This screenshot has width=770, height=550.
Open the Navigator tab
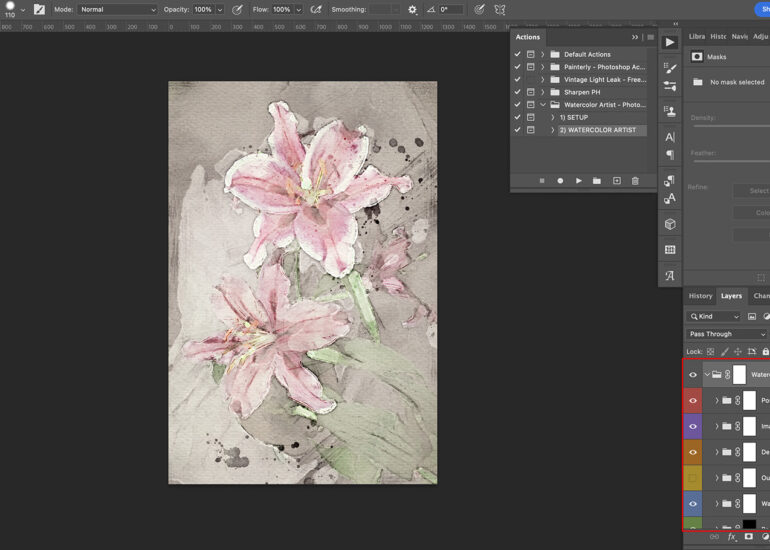[x=740, y=36]
